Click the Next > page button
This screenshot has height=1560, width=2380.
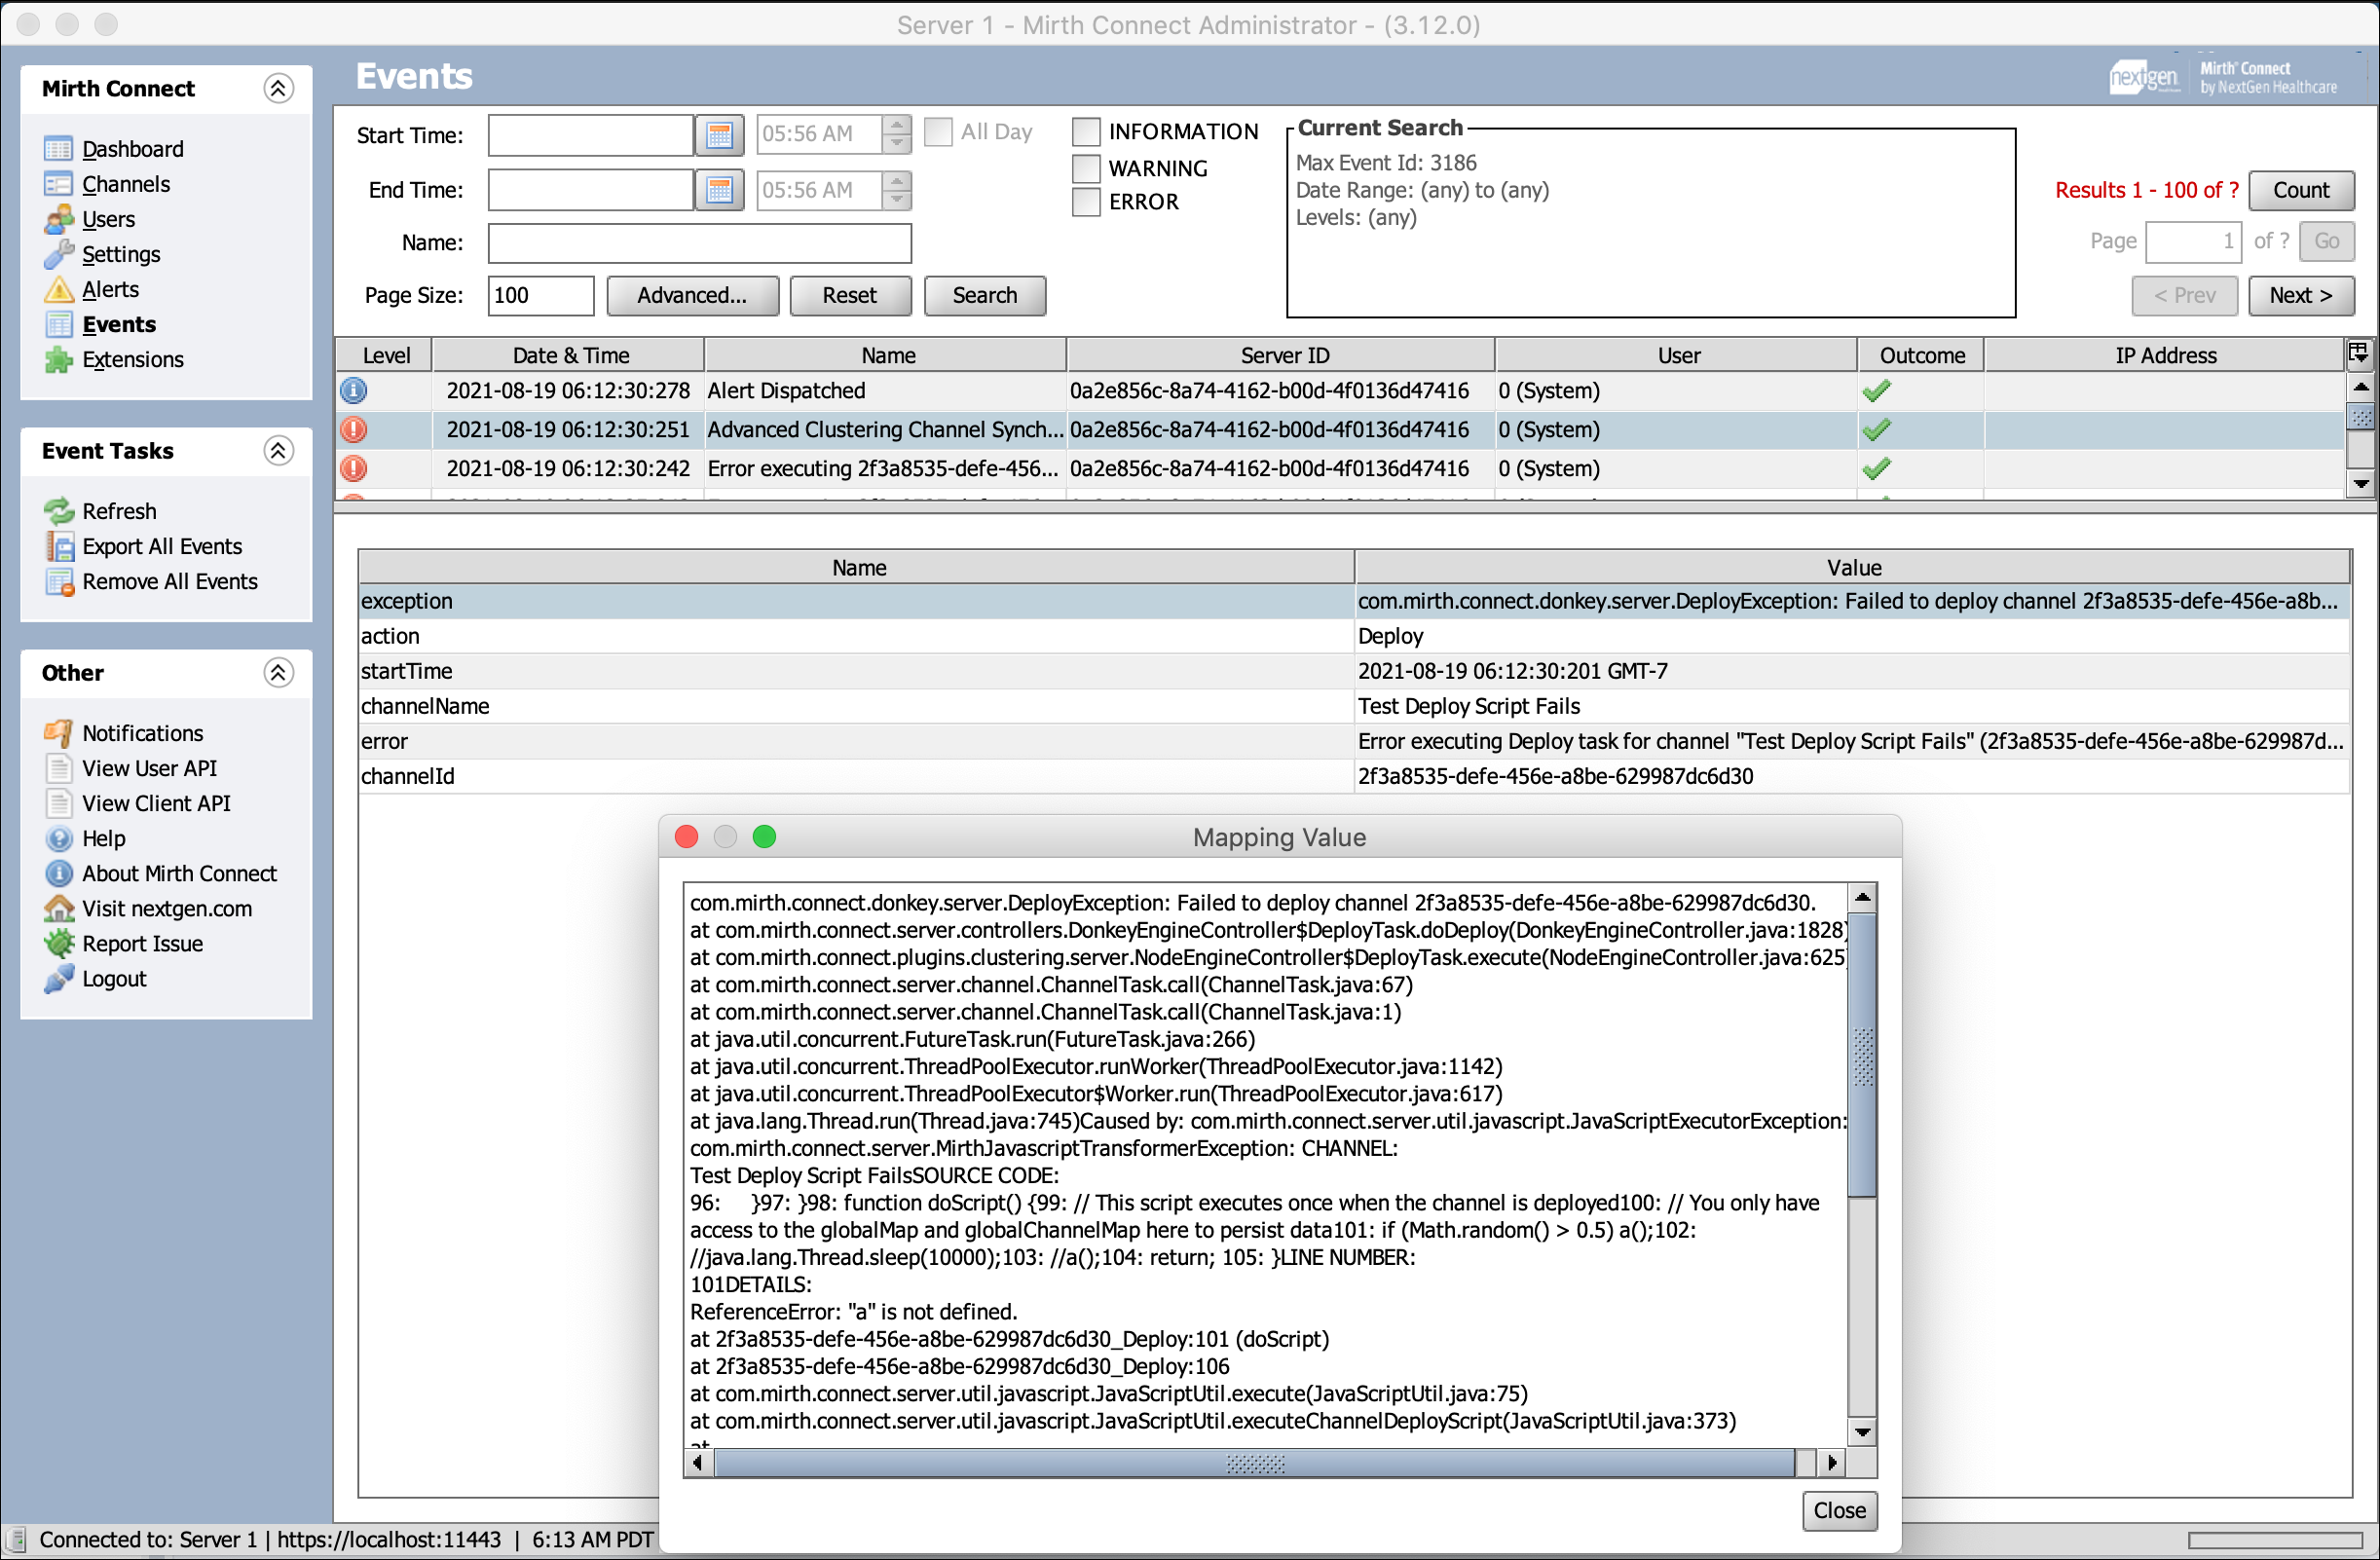pos(2300,295)
